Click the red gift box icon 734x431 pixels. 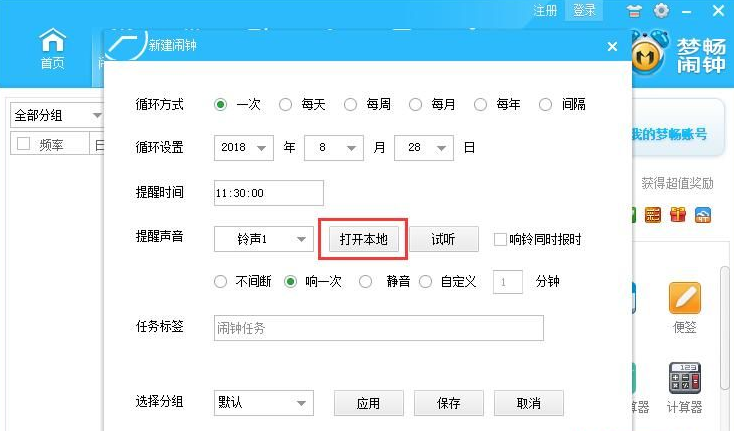[677, 215]
